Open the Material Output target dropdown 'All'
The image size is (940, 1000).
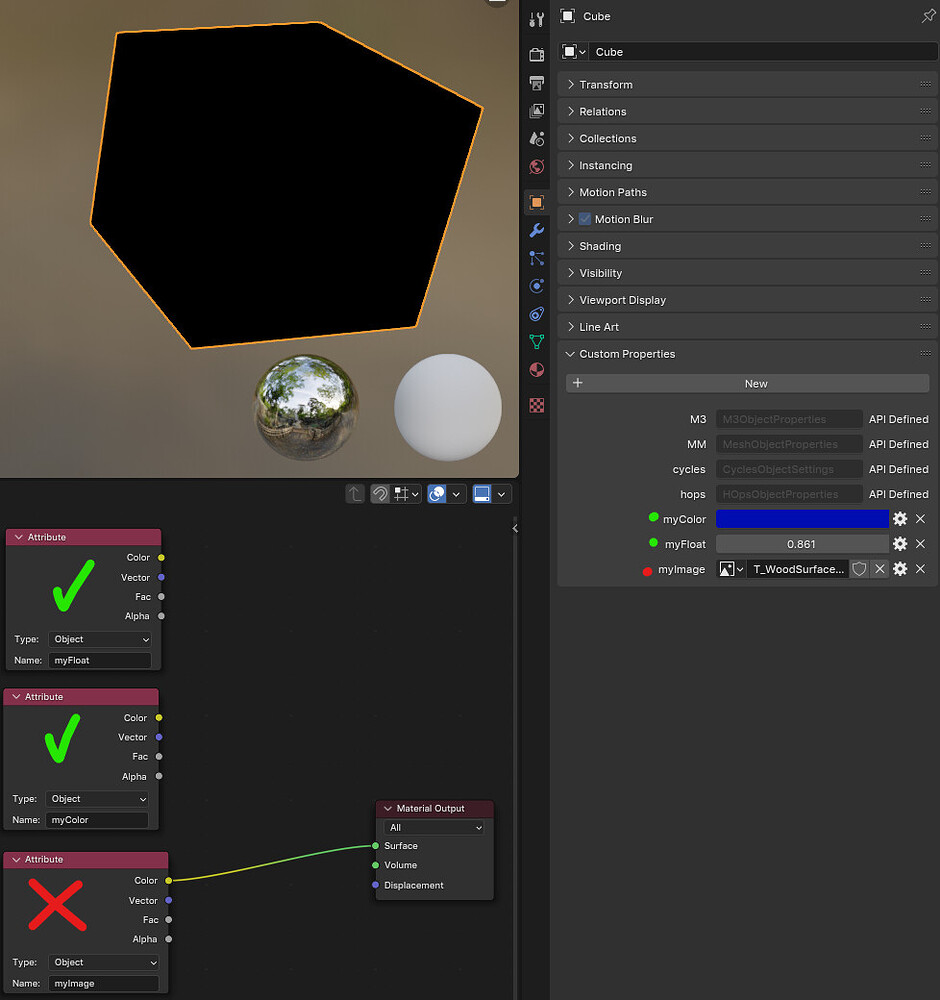pos(434,827)
